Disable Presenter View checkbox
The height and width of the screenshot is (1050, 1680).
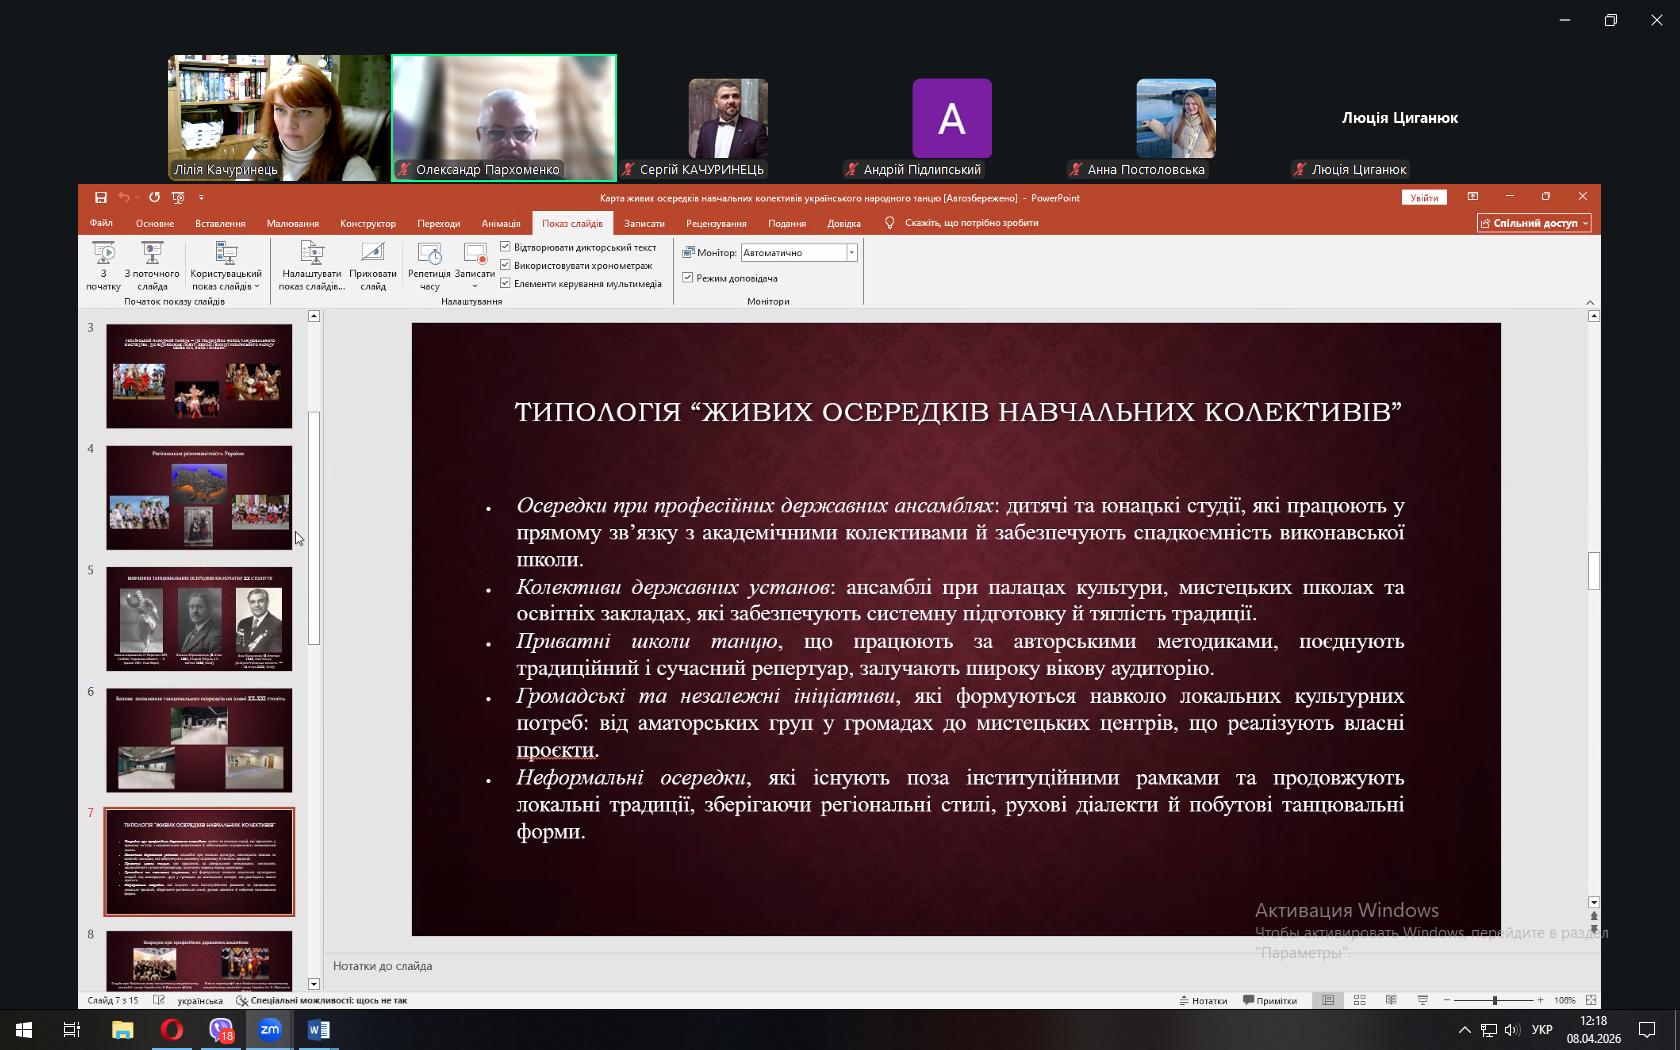pyautogui.click(x=688, y=278)
